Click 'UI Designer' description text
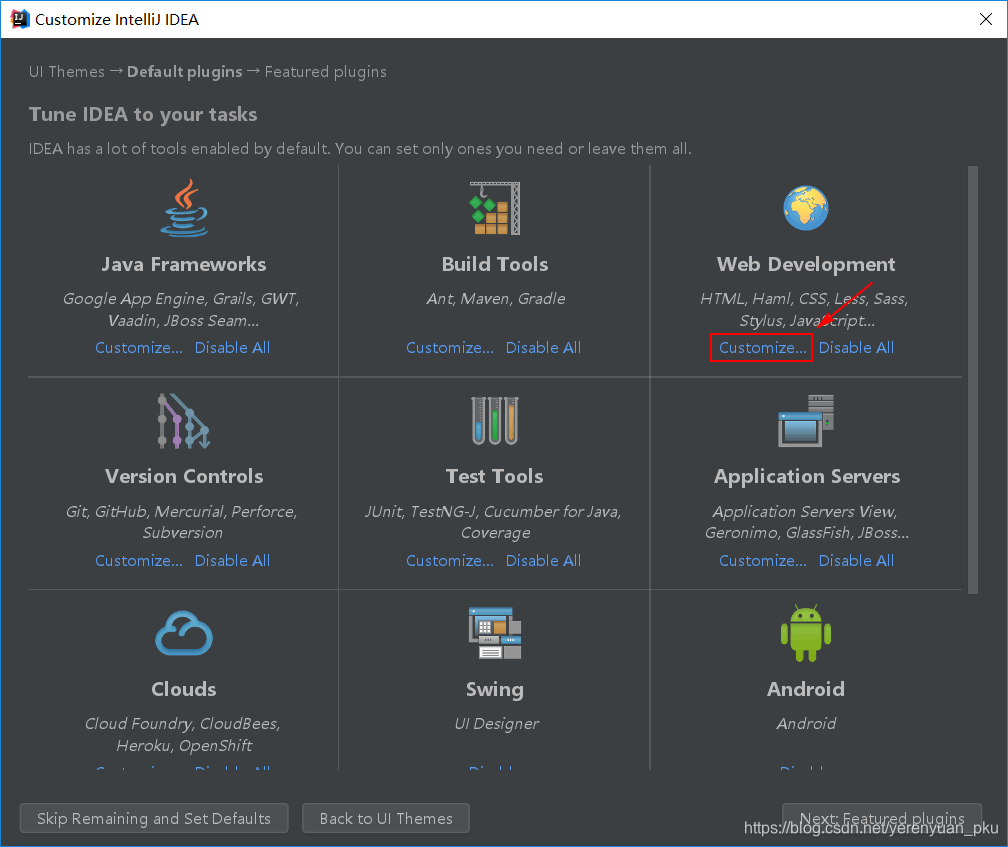 [496, 724]
